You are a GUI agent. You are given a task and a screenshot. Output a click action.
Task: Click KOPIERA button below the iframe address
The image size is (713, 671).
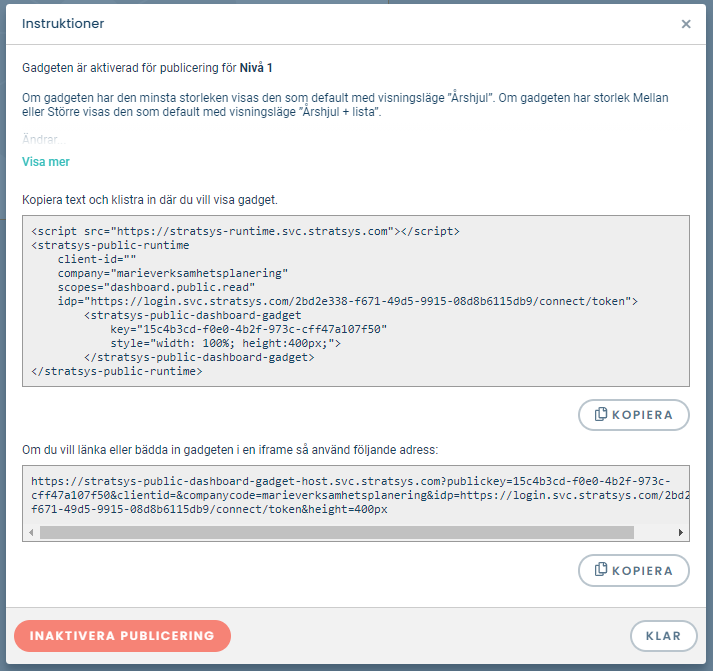(633, 570)
